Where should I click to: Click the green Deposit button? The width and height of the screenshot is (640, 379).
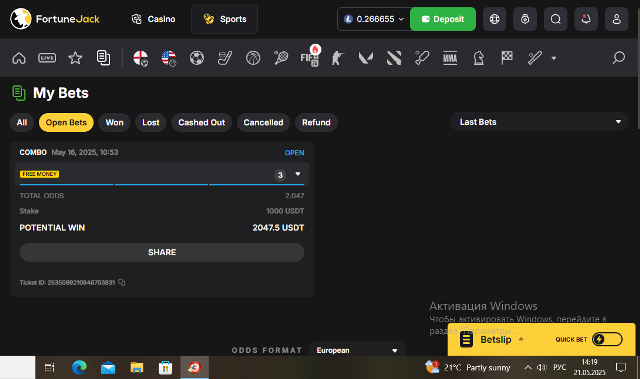click(x=443, y=19)
